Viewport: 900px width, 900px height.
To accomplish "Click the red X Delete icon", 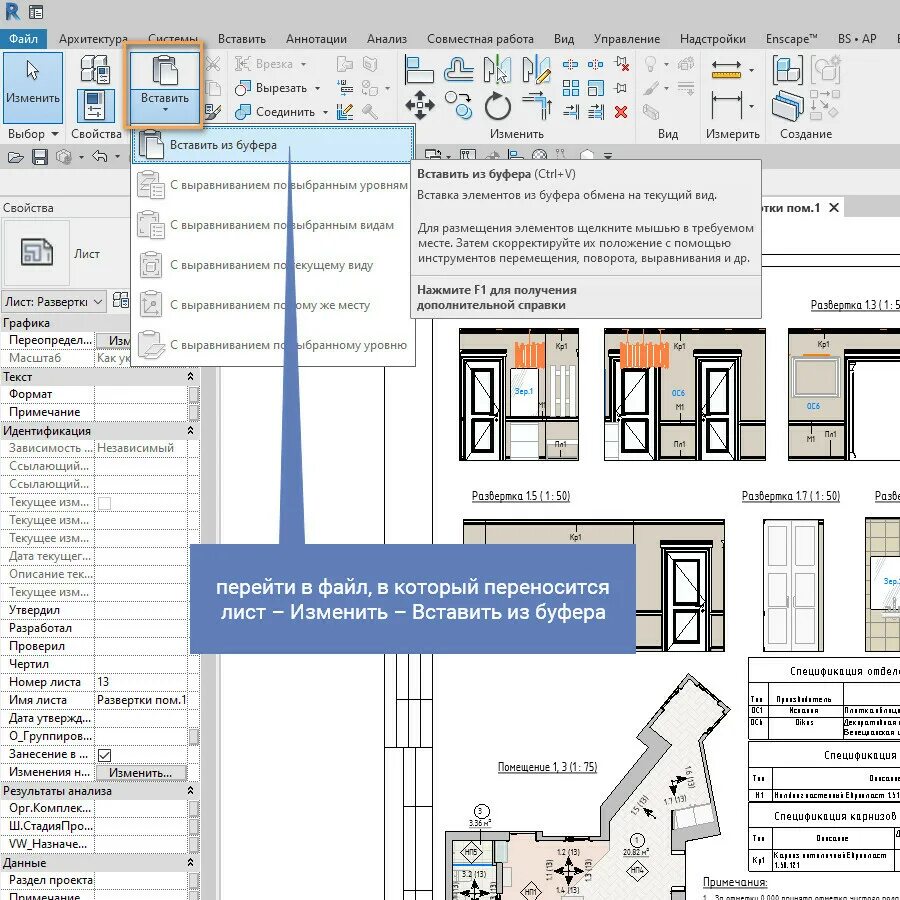I will [620, 112].
